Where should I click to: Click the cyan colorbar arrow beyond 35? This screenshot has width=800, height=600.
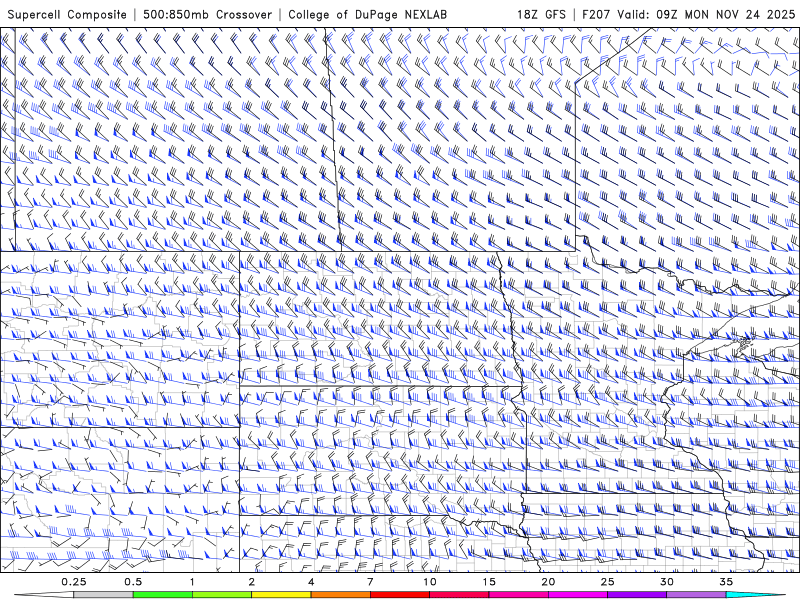755,595
